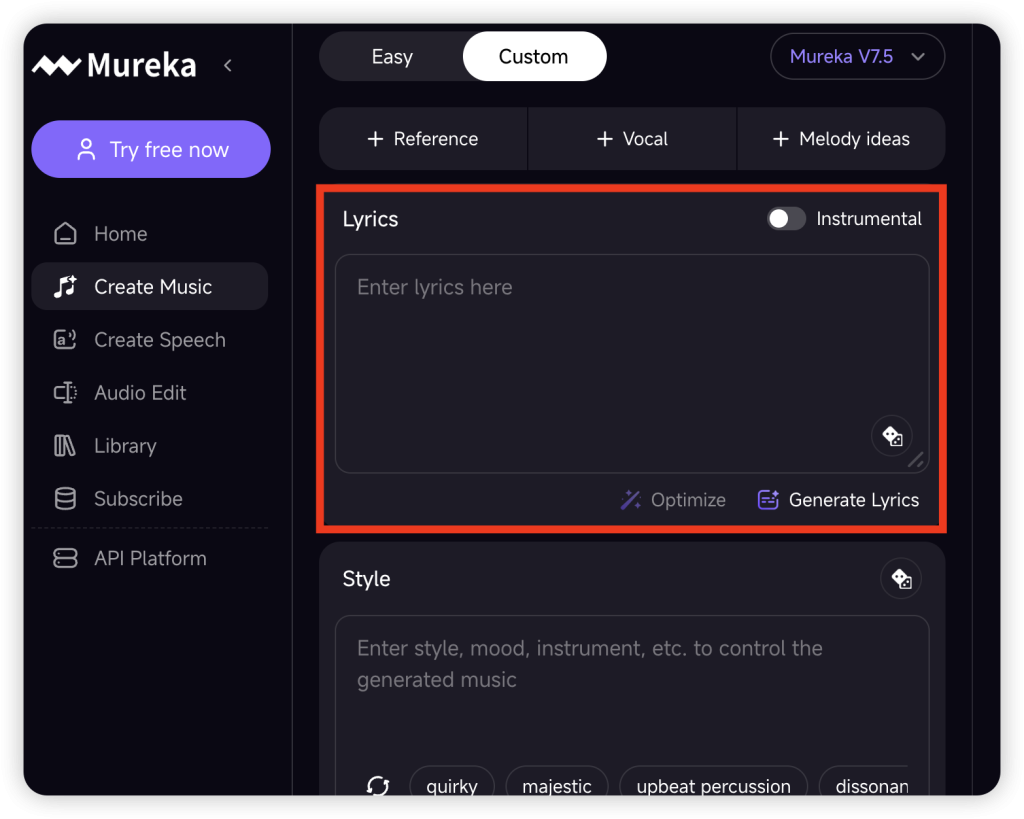Click the random style dice icon
Screen dimensions: 1024x819
tap(901, 579)
